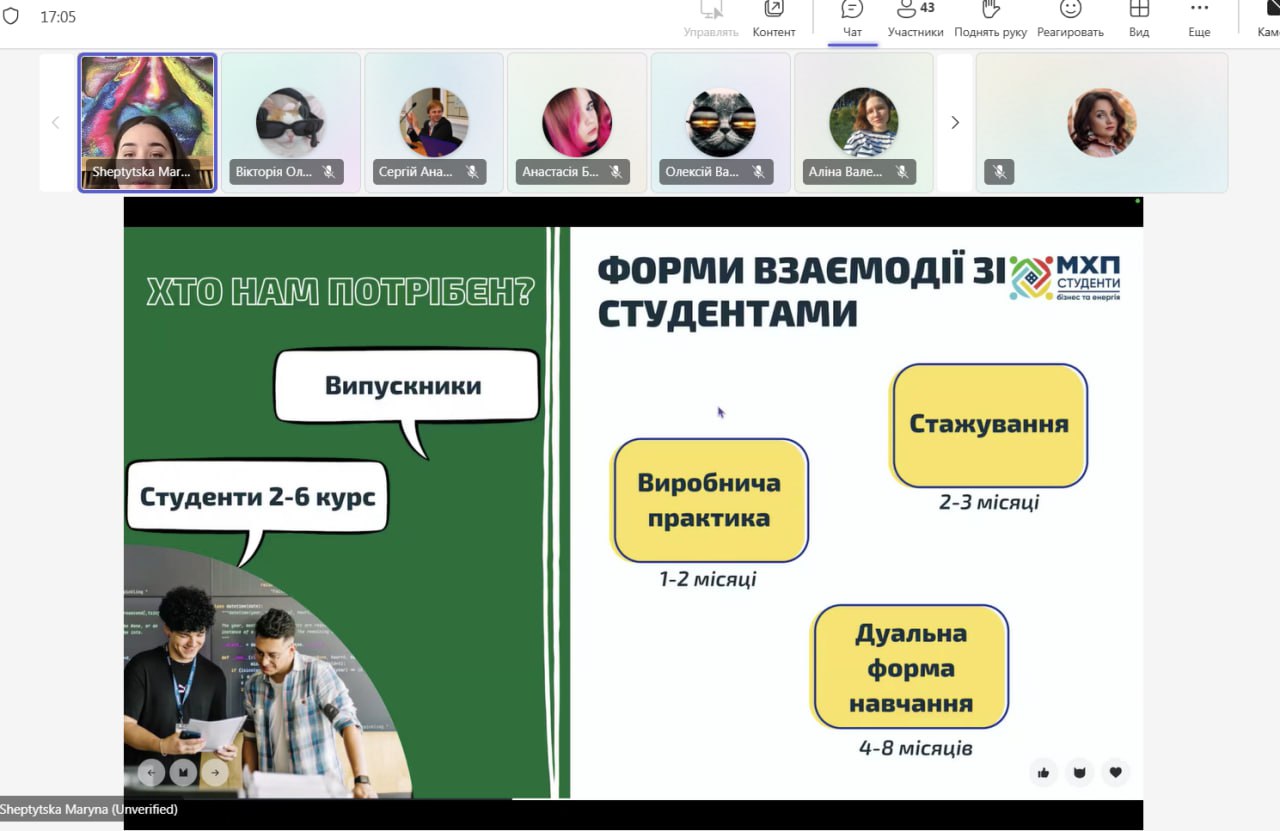Open the Реагировать reactions menu
The width and height of the screenshot is (1280, 831).
pyautogui.click(x=1070, y=19)
